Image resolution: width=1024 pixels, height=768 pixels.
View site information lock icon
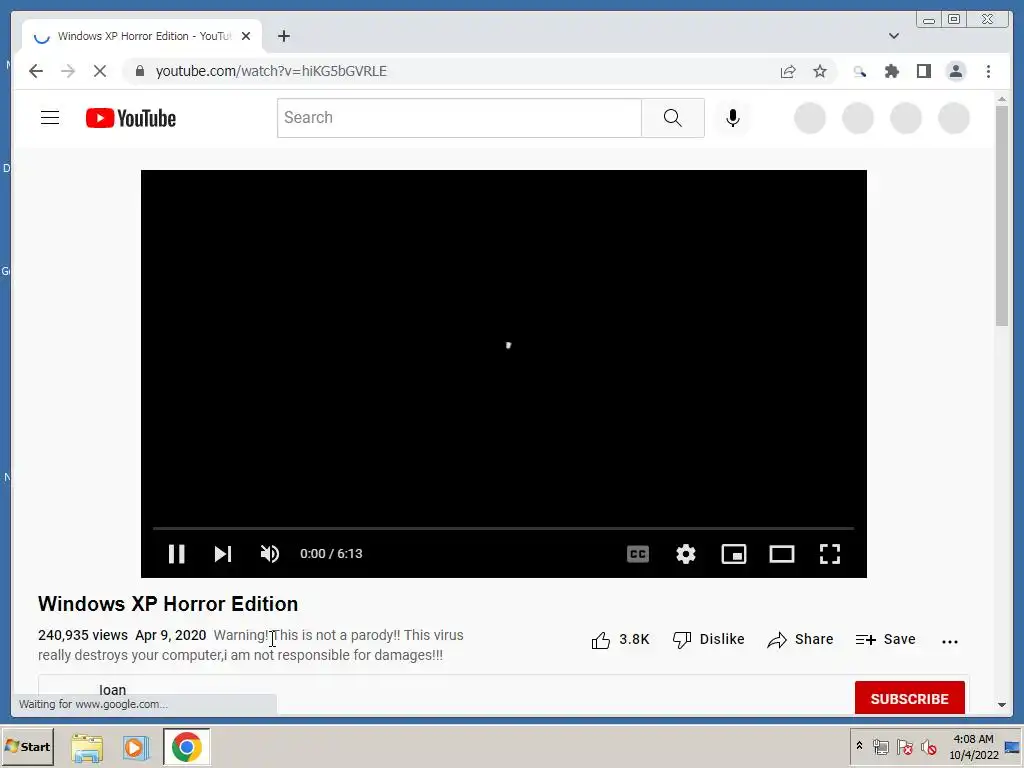[x=139, y=71]
